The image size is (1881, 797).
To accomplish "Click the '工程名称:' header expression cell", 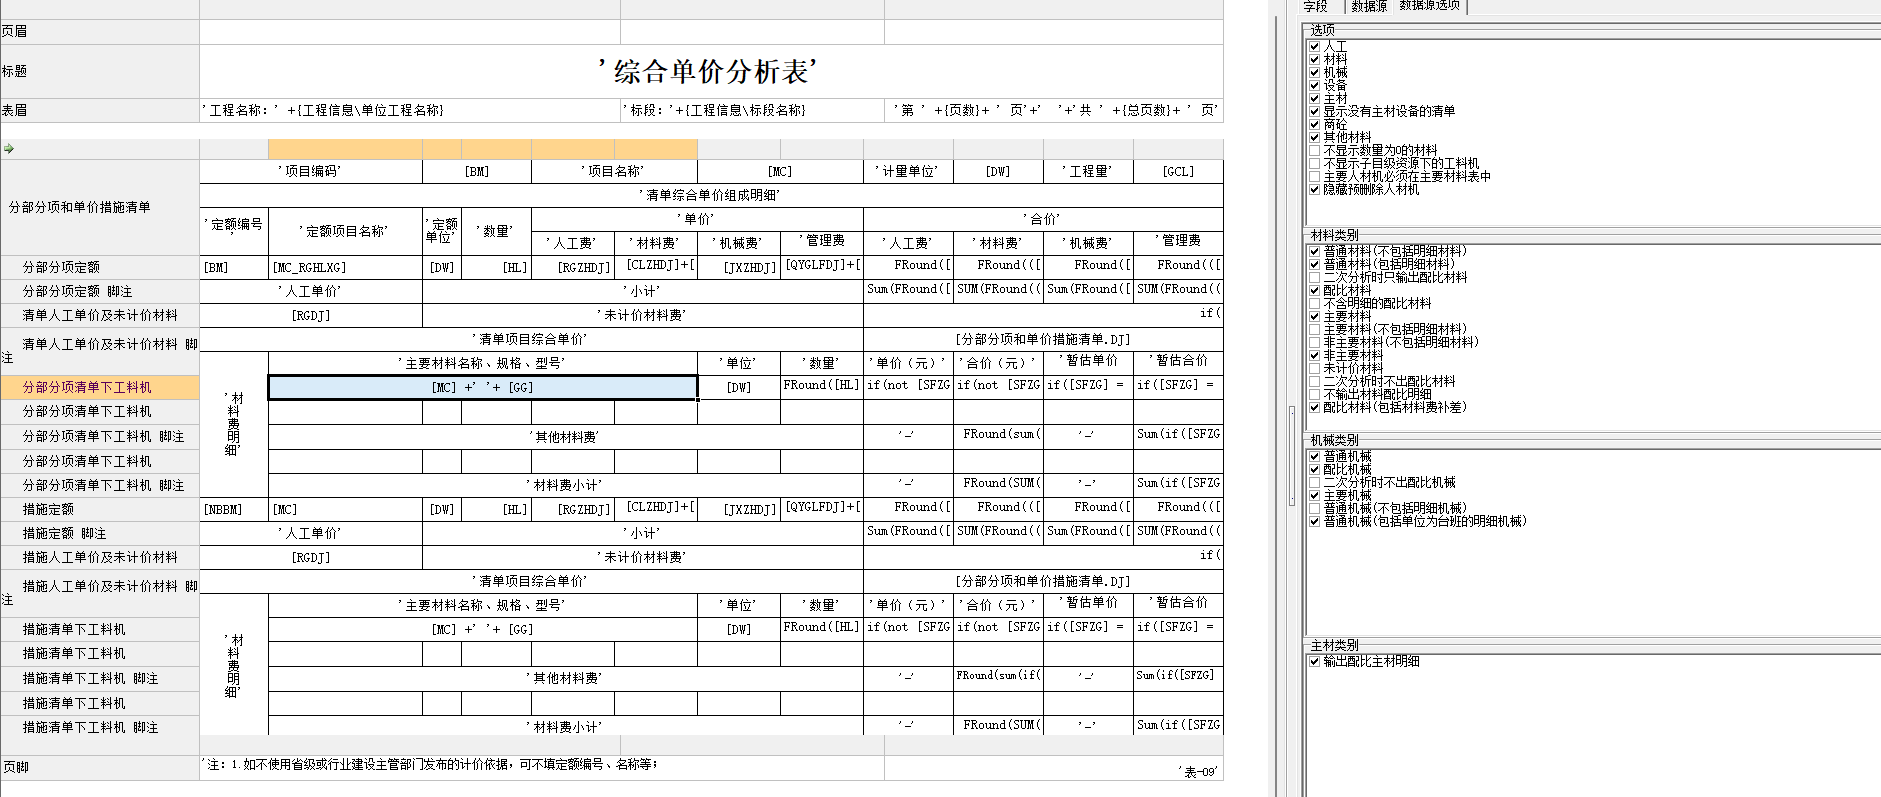I will pyautogui.click(x=410, y=110).
